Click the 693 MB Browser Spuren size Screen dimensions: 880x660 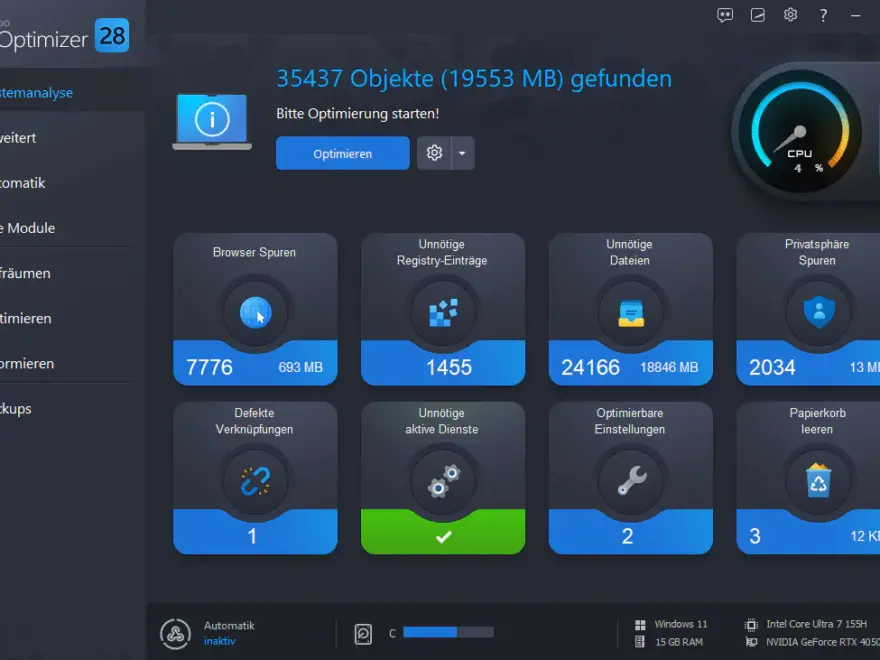coord(301,368)
